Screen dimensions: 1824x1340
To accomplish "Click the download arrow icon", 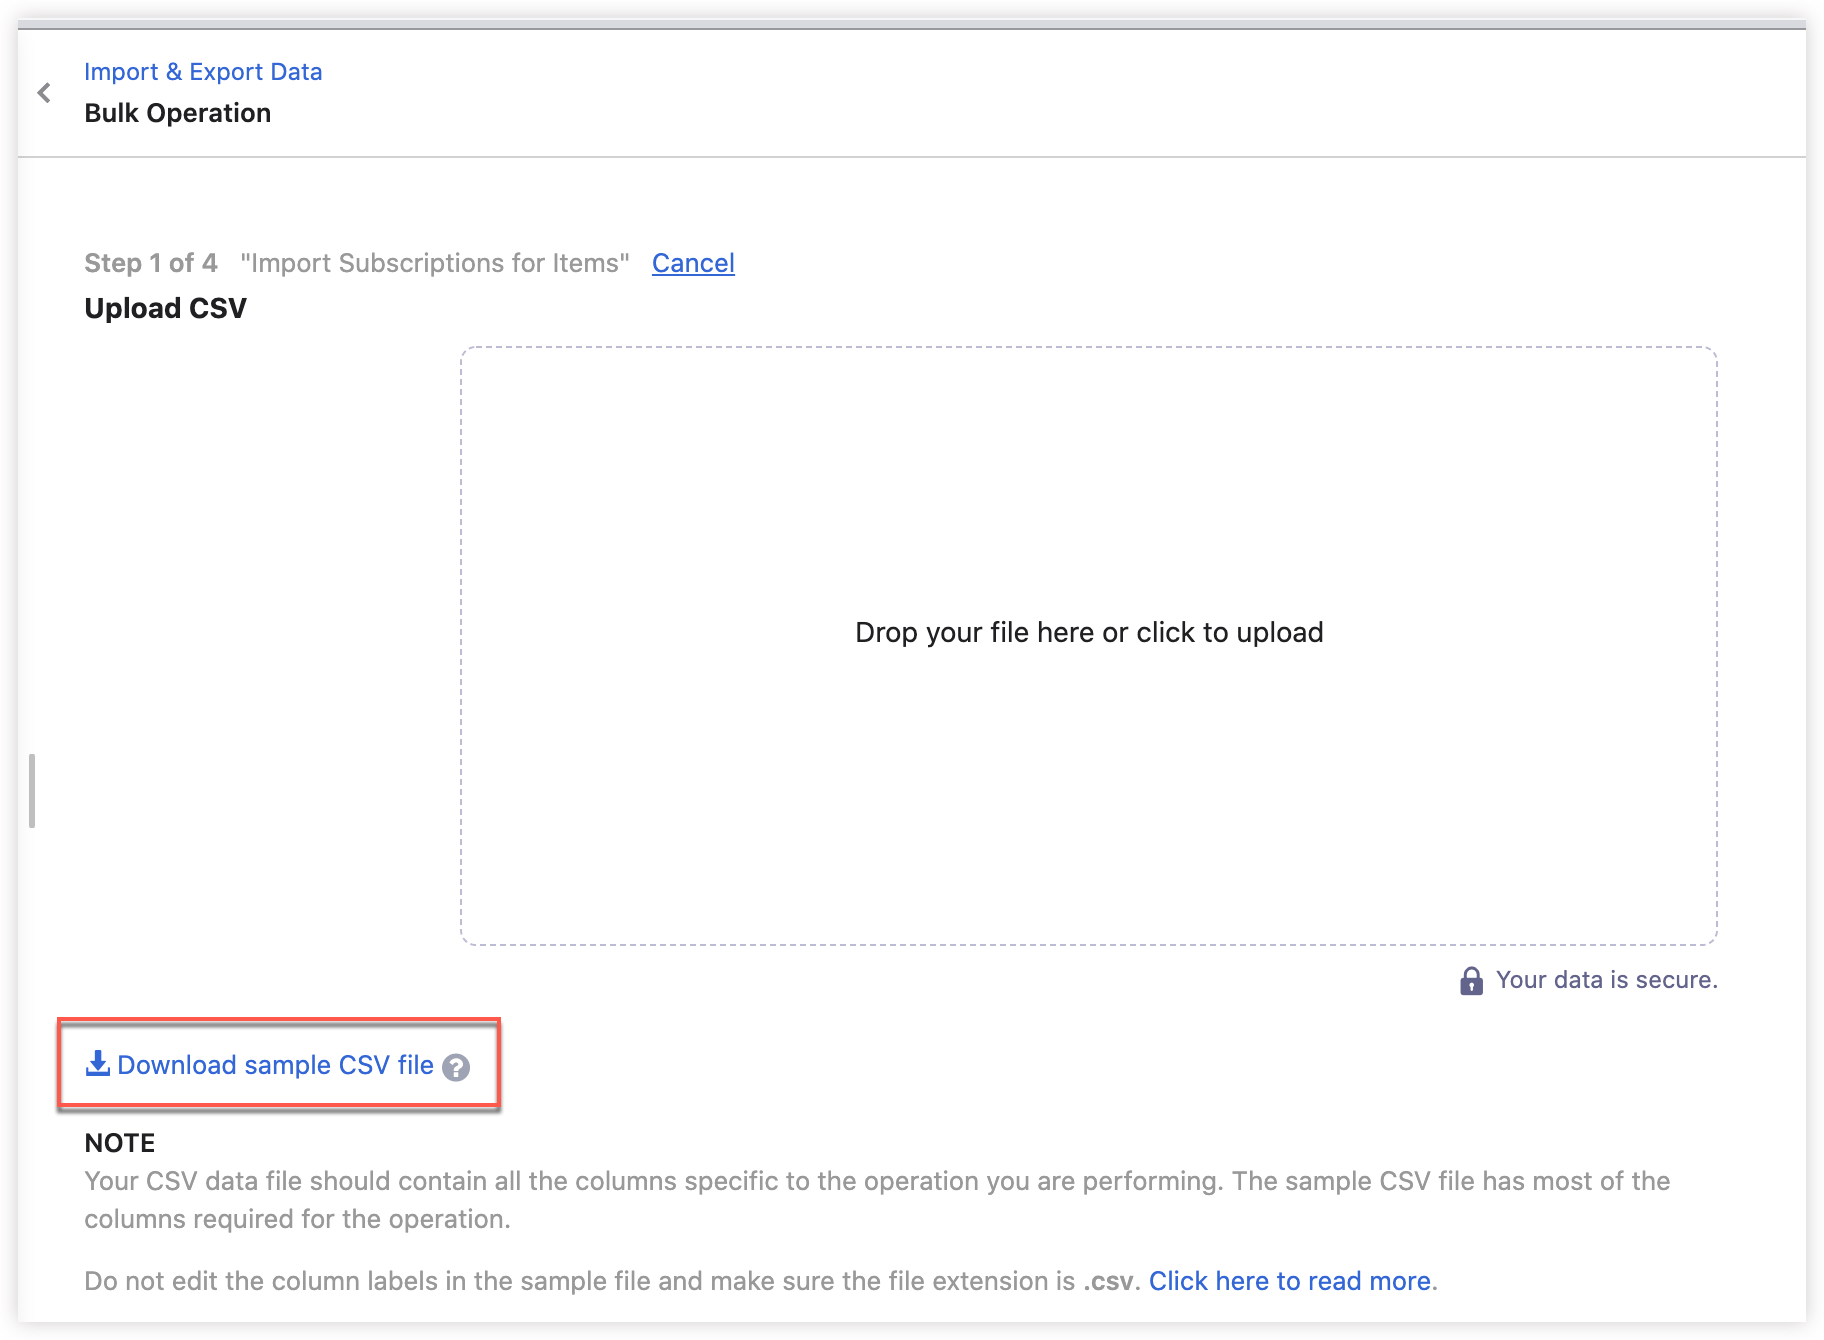I will click(x=98, y=1064).
